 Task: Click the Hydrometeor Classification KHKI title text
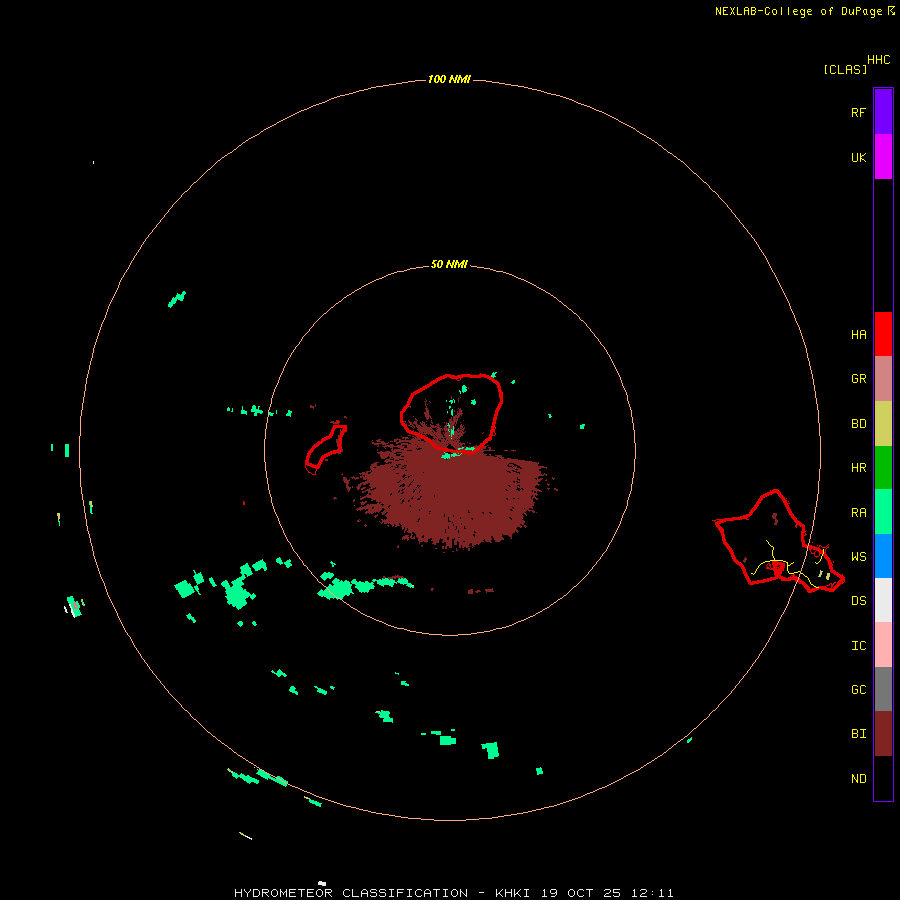453,893
